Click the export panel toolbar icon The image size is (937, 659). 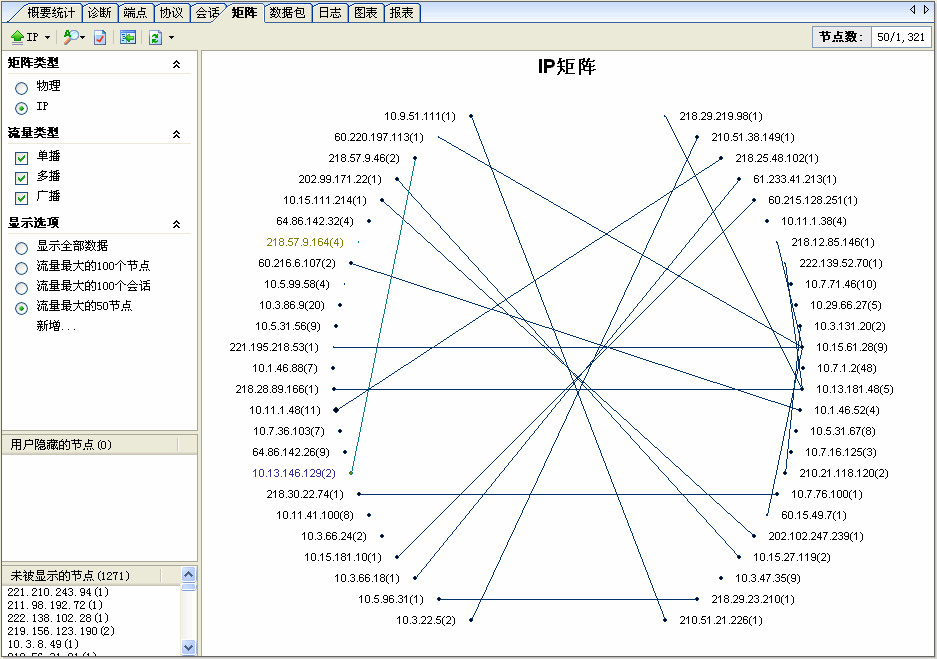pyautogui.click(x=127, y=37)
